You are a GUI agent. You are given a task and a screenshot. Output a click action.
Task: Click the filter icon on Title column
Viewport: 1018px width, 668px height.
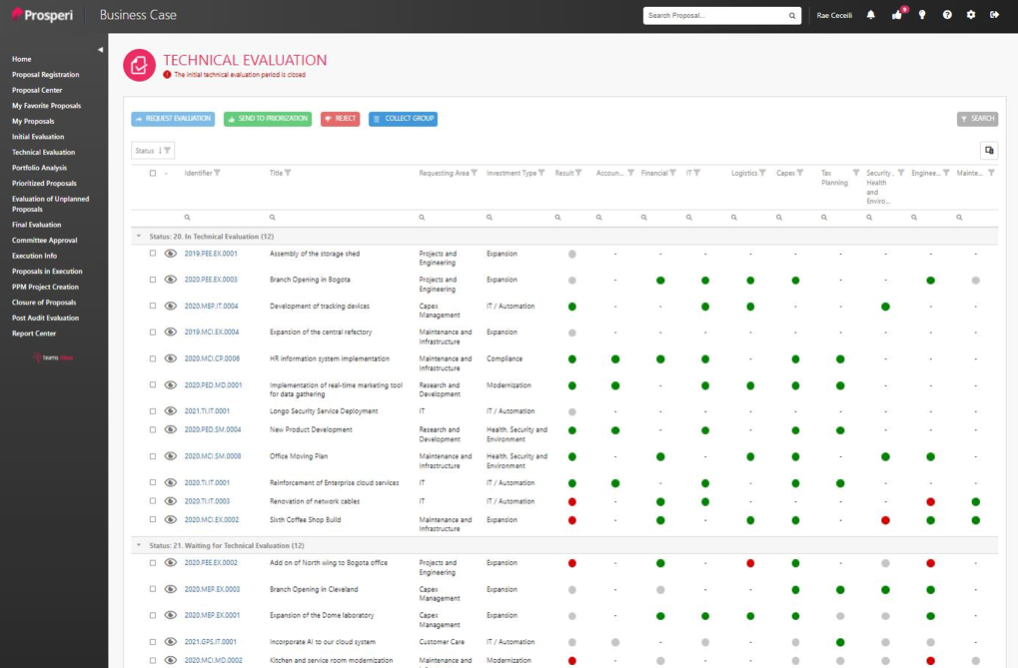[288, 173]
